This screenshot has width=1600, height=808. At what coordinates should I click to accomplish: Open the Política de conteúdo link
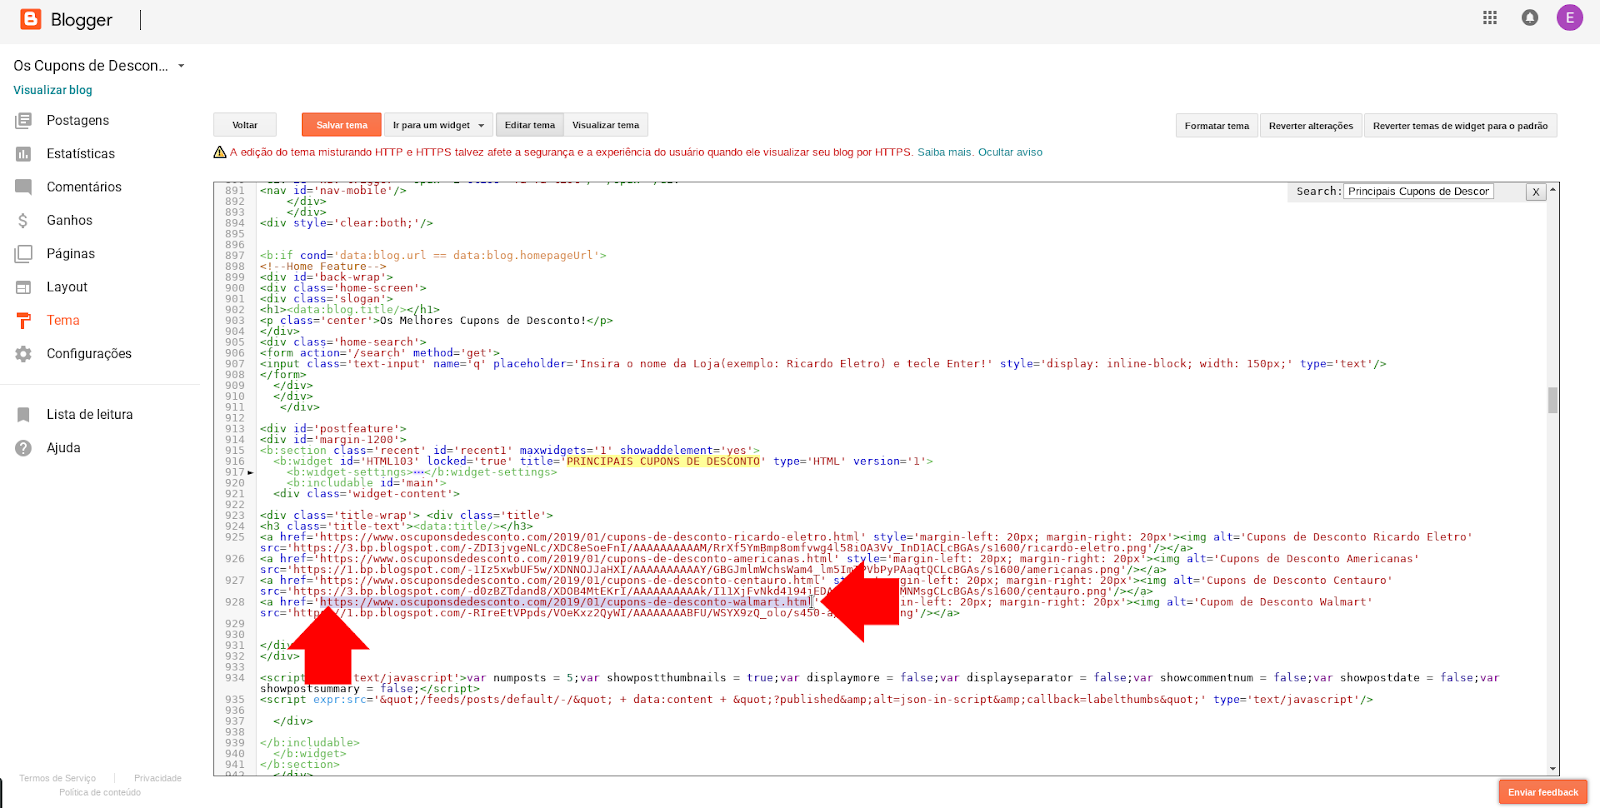click(100, 792)
